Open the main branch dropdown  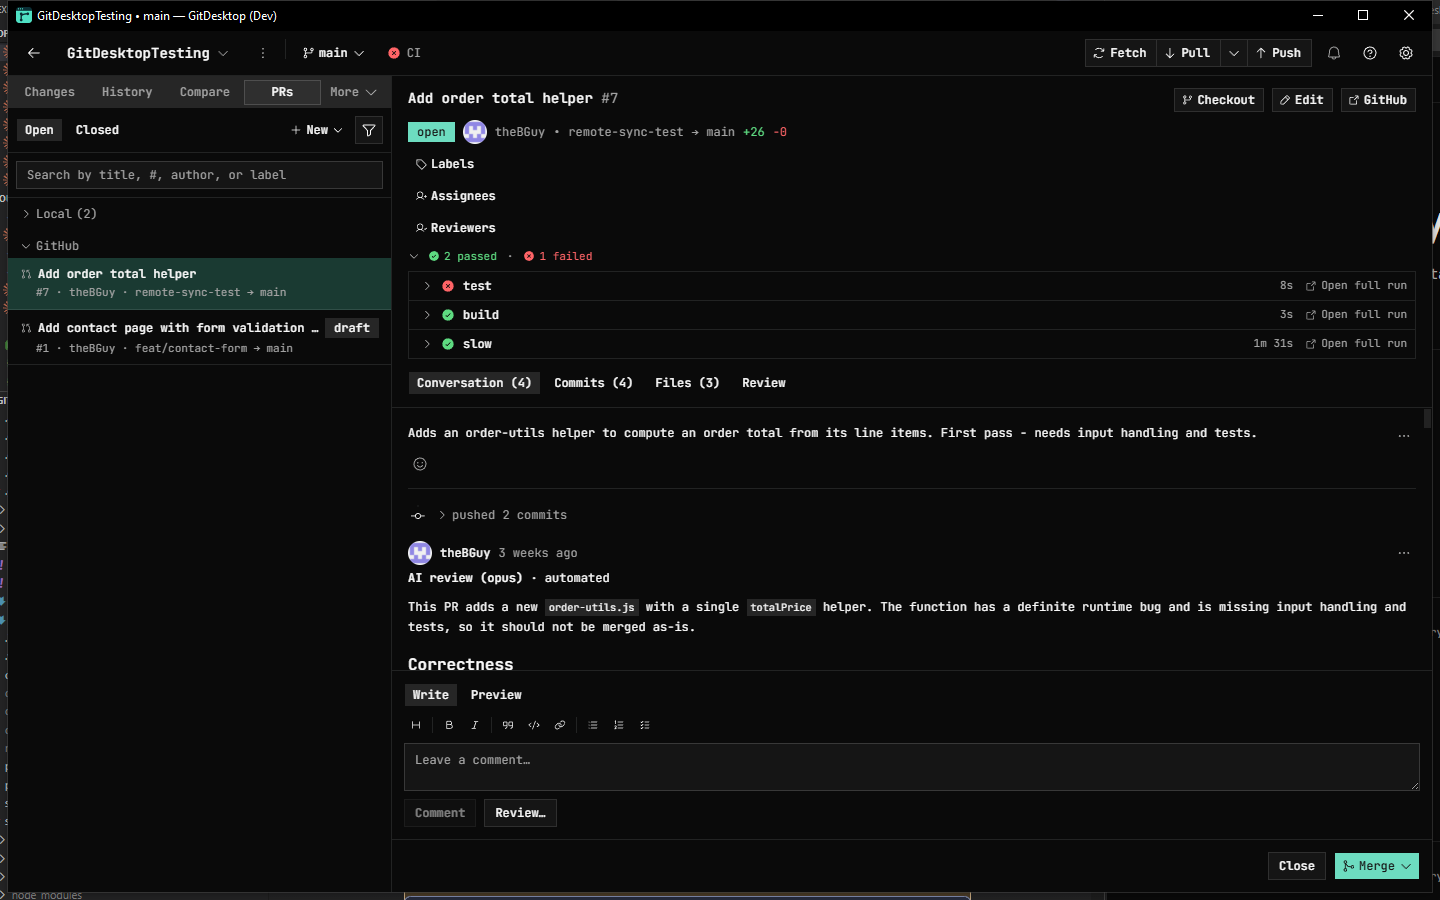point(333,53)
